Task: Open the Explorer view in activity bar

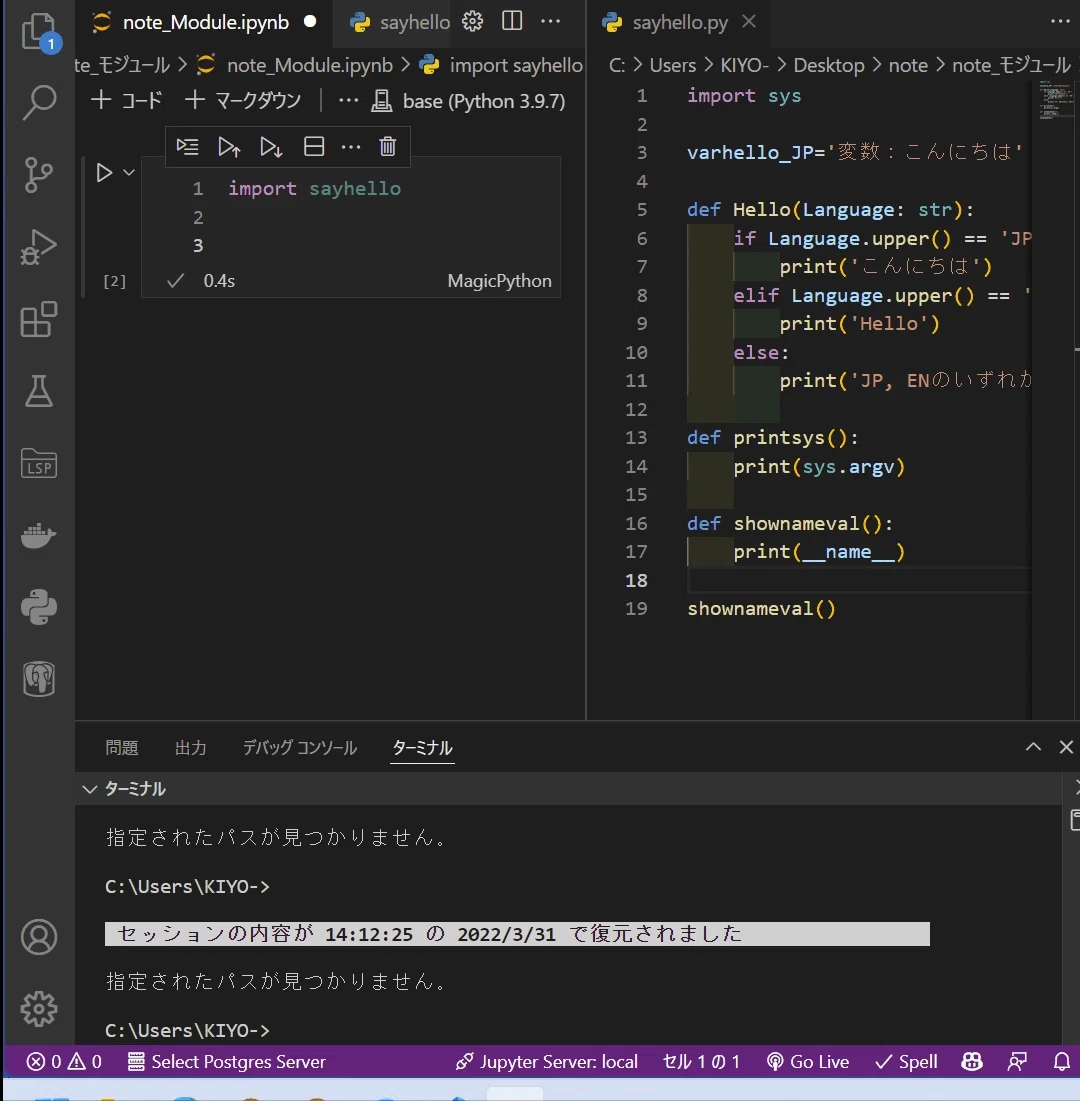Action: (39, 32)
